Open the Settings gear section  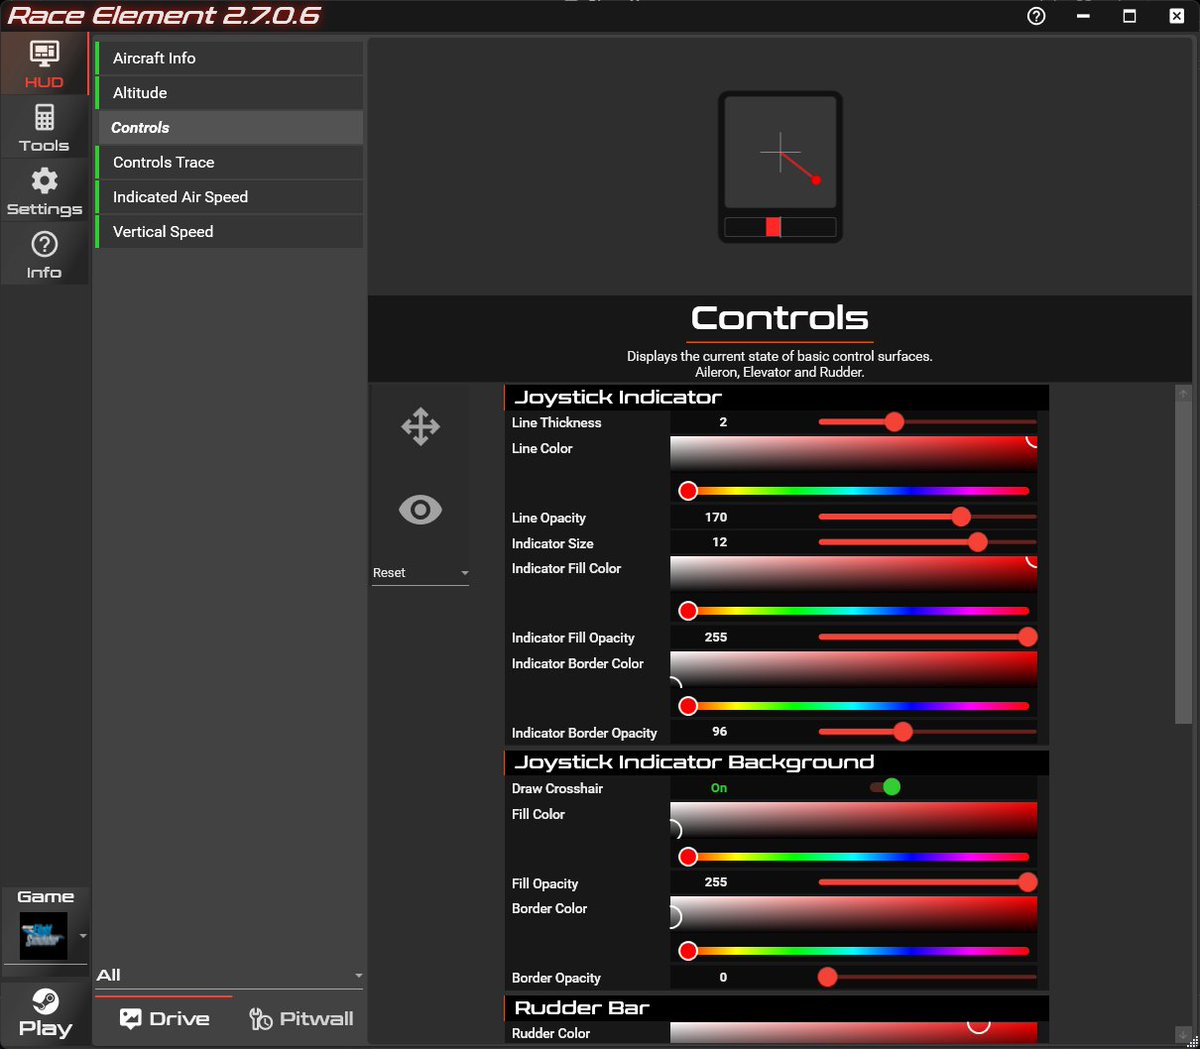44,191
